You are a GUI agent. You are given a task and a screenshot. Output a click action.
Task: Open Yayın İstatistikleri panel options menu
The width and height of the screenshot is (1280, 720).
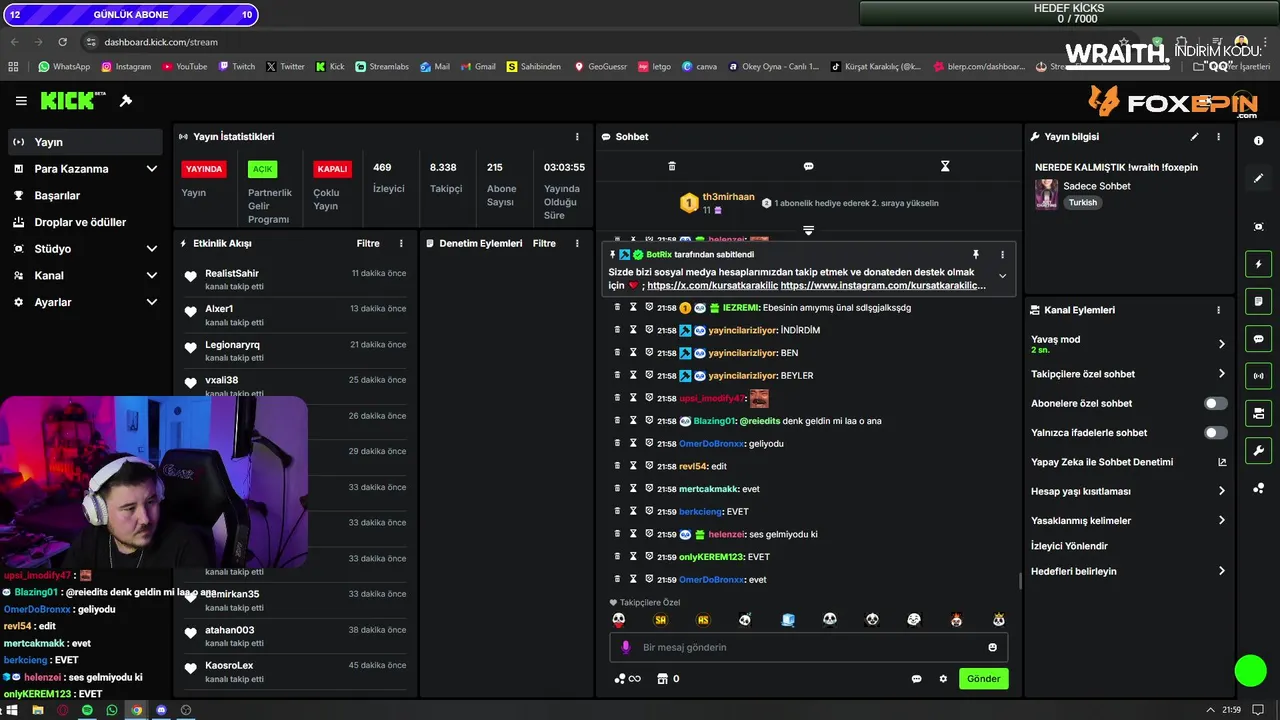tap(577, 137)
